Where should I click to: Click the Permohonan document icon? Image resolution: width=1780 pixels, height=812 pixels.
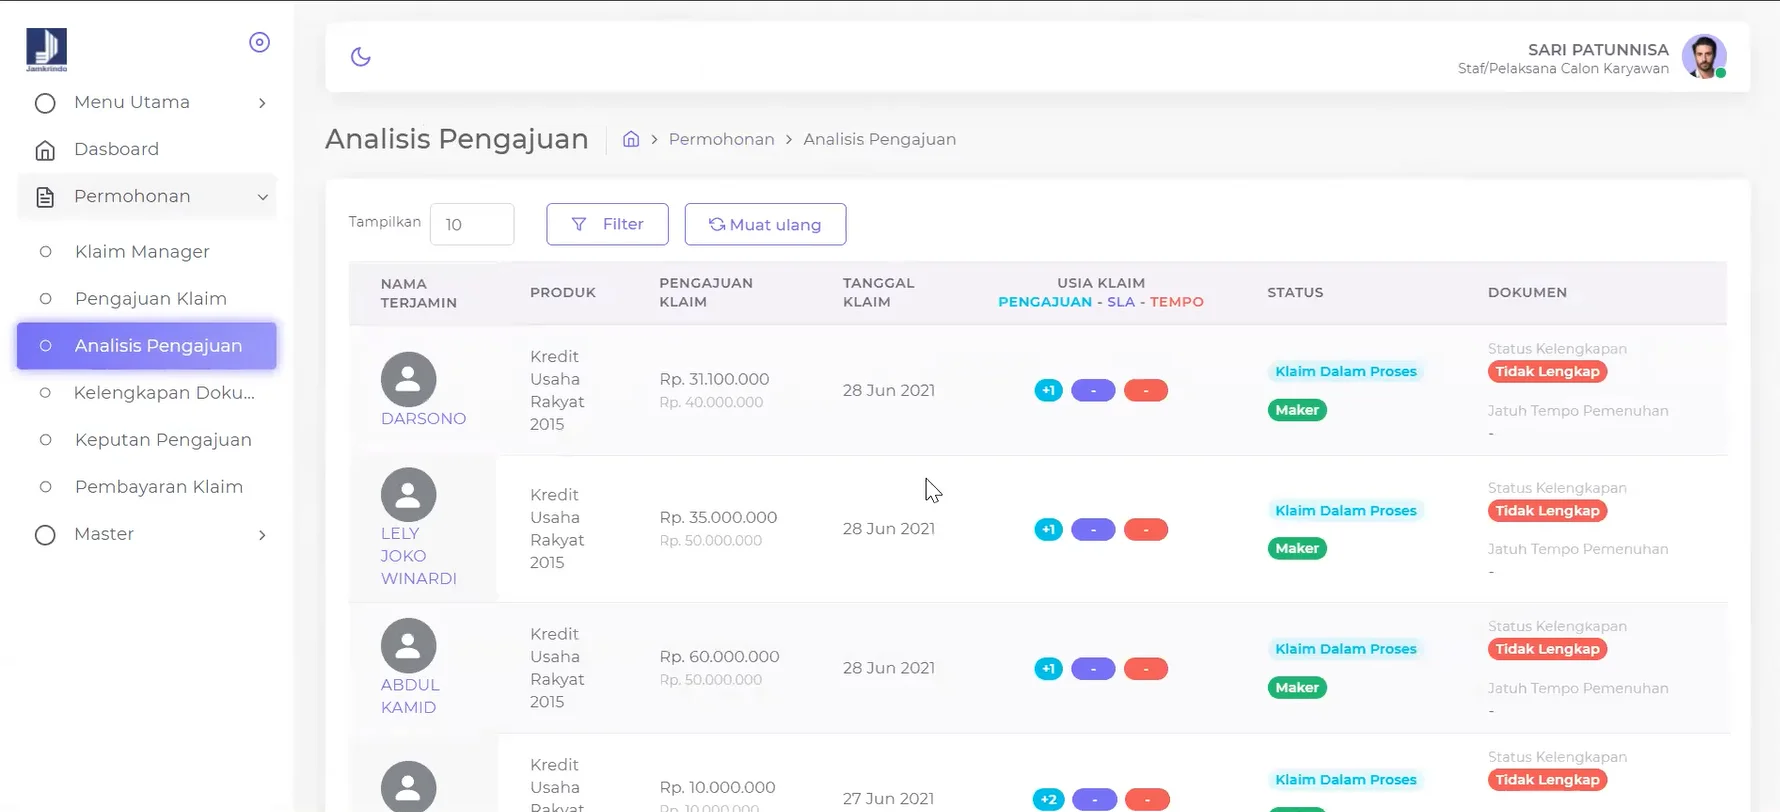(45, 197)
